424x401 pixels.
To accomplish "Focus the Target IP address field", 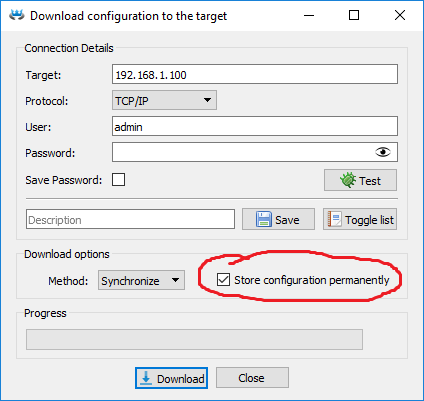I will 255,74.
